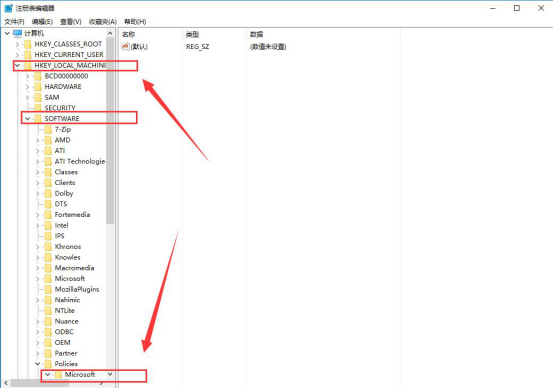Image resolution: width=553 pixels, height=388 pixels.
Task: Click the SECURITY folder icon
Action: [x=38, y=108]
